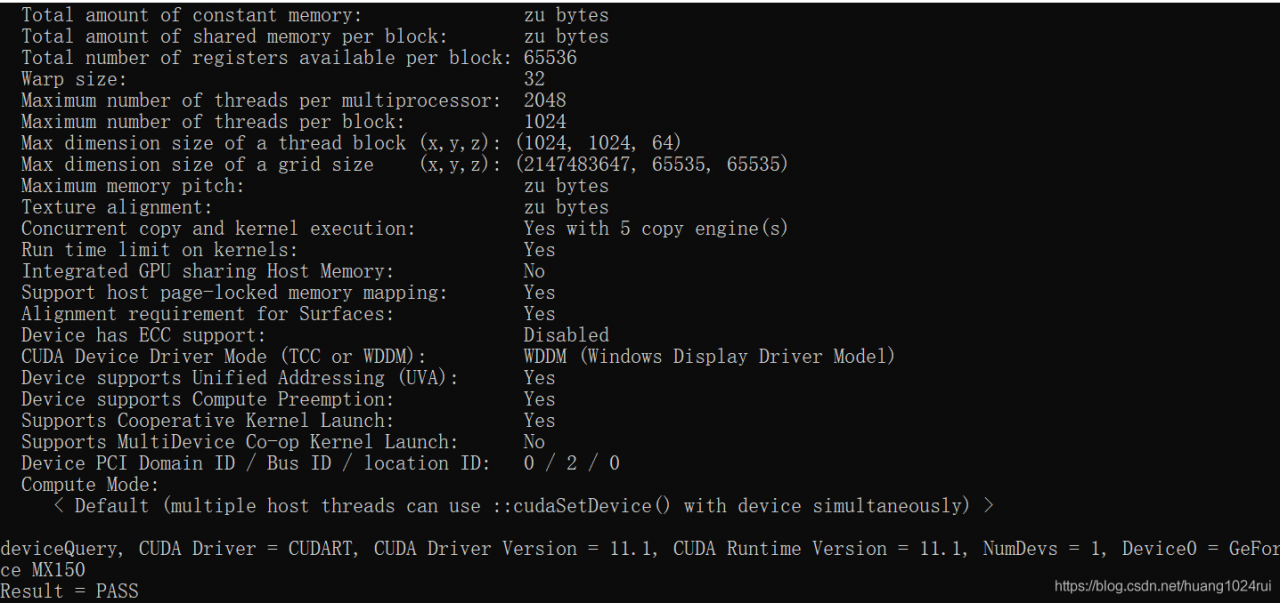Click the "Total amount of constant memory:" line
Screen dimensions: 1280x603
pos(315,15)
